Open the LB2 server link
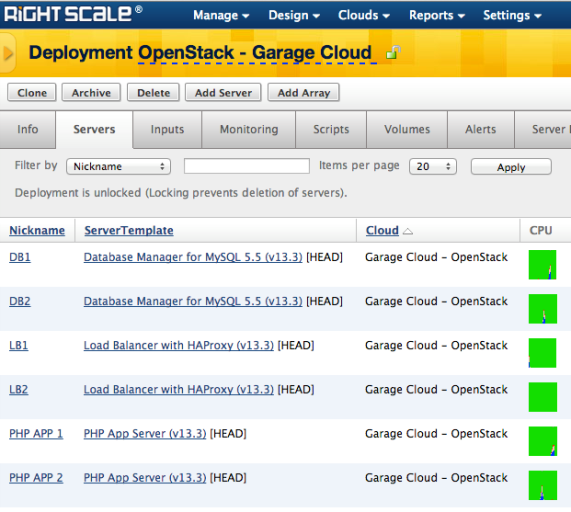Screen dimensions: 571x512 click(19, 389)
